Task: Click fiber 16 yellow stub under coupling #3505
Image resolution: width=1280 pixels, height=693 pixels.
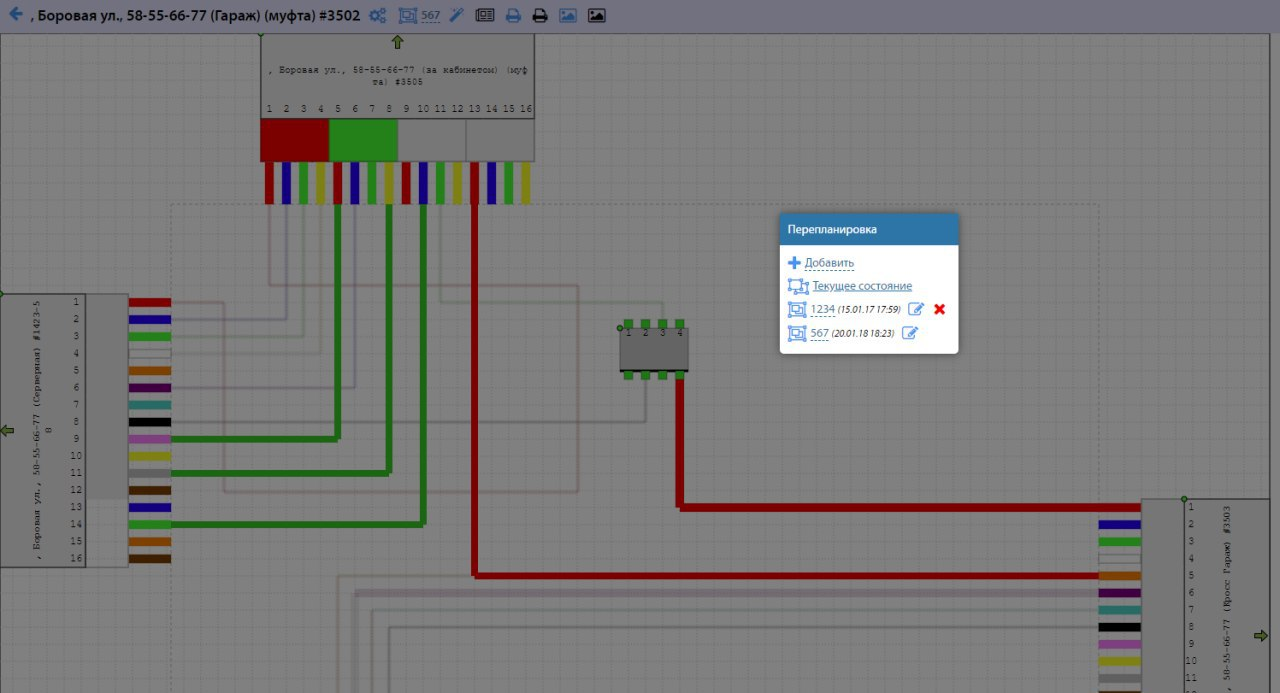Action: tap(526, 183)
